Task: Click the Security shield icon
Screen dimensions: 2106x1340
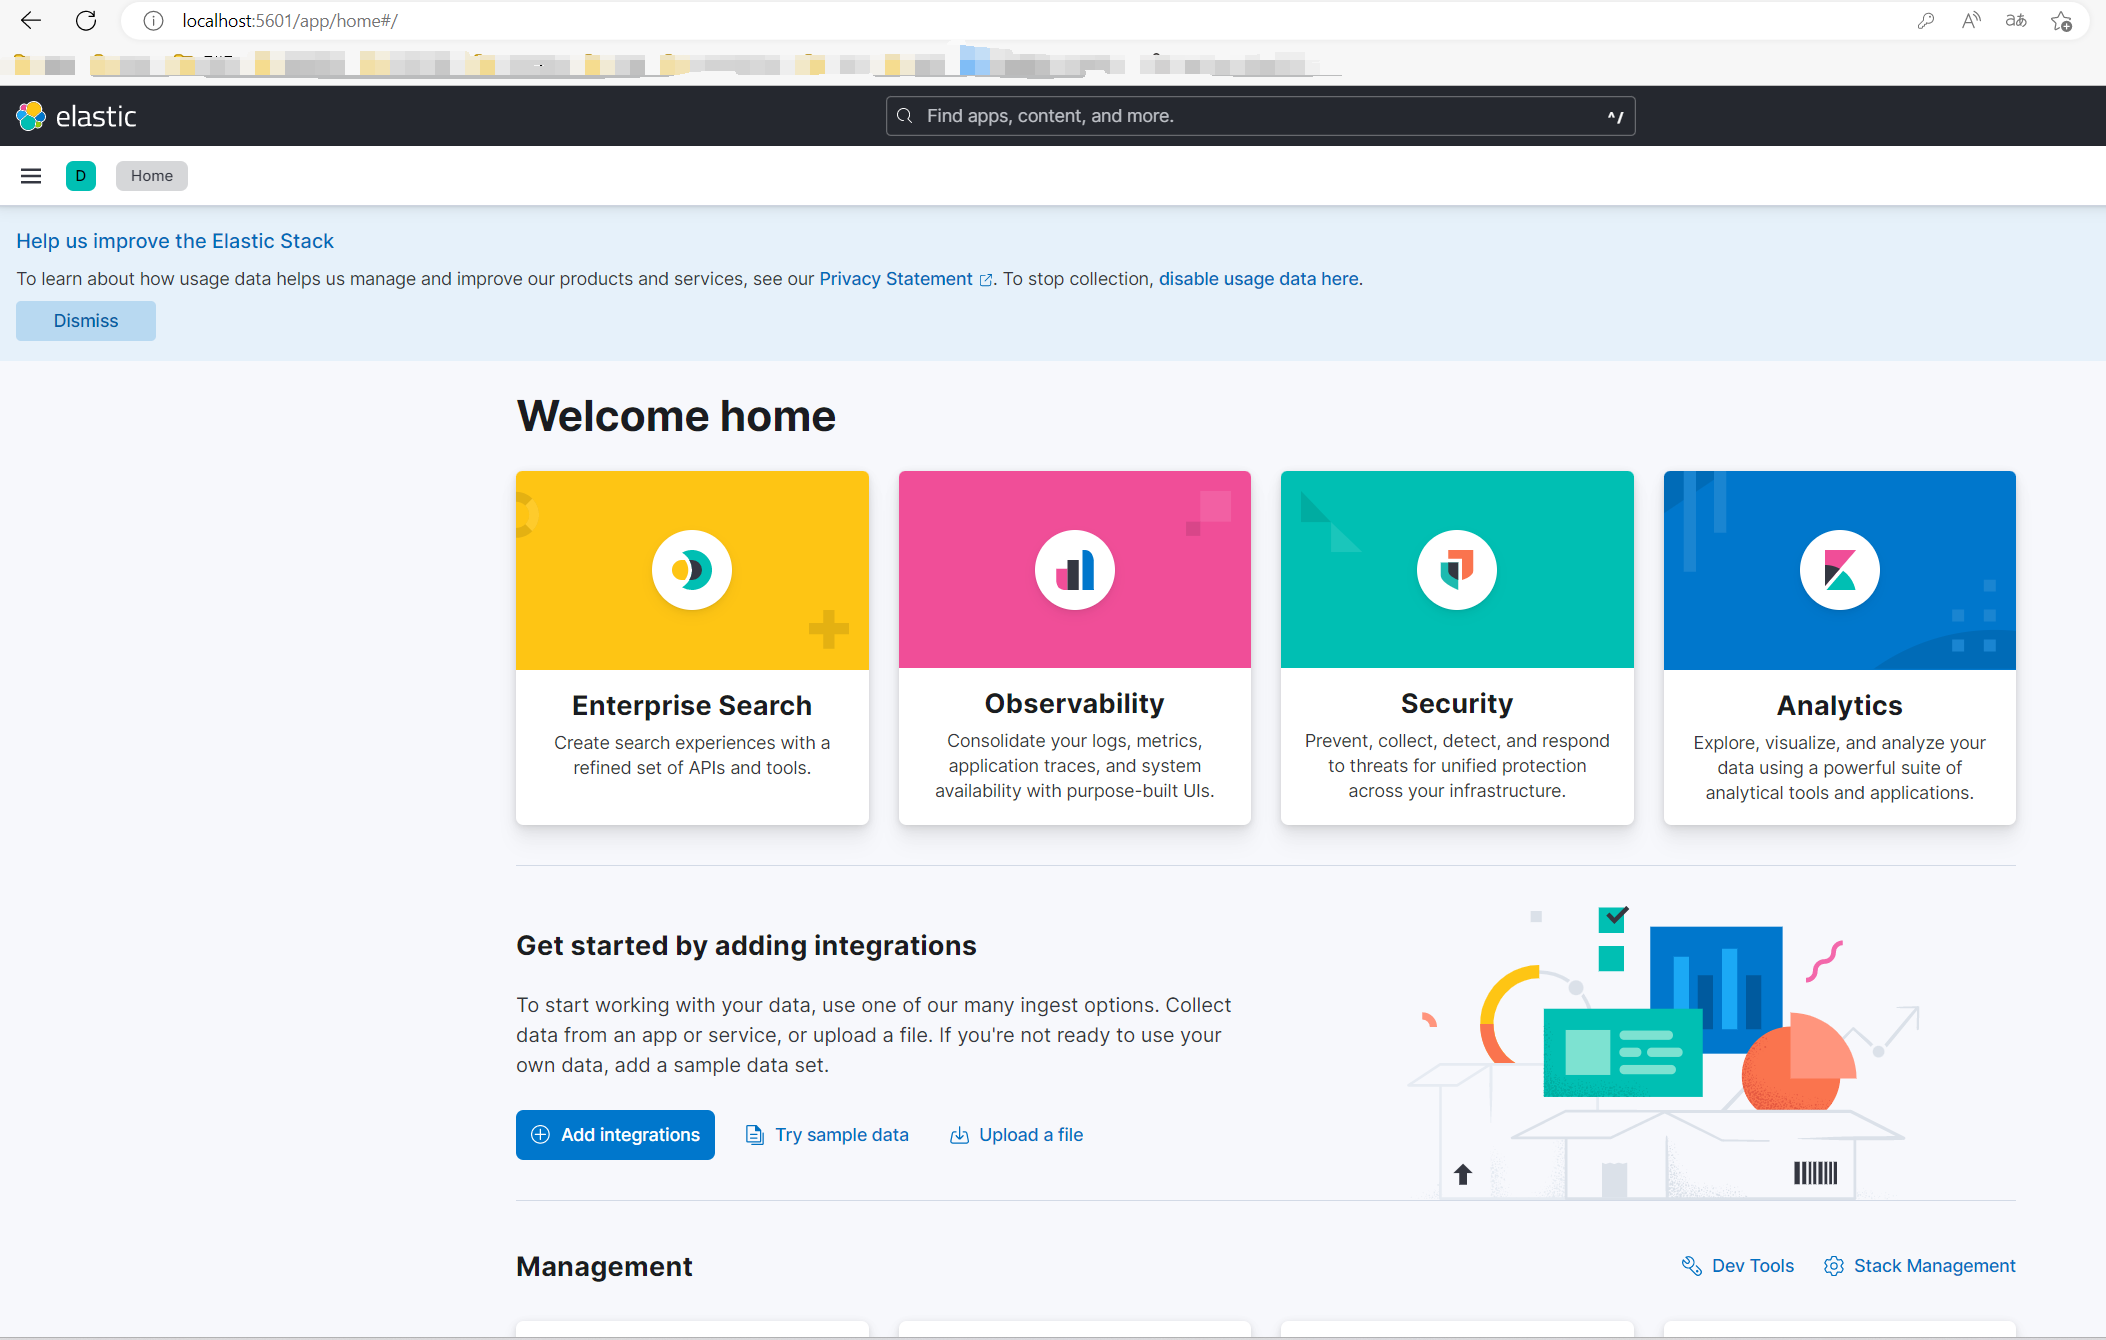Action: click(x=1457, y=570)
